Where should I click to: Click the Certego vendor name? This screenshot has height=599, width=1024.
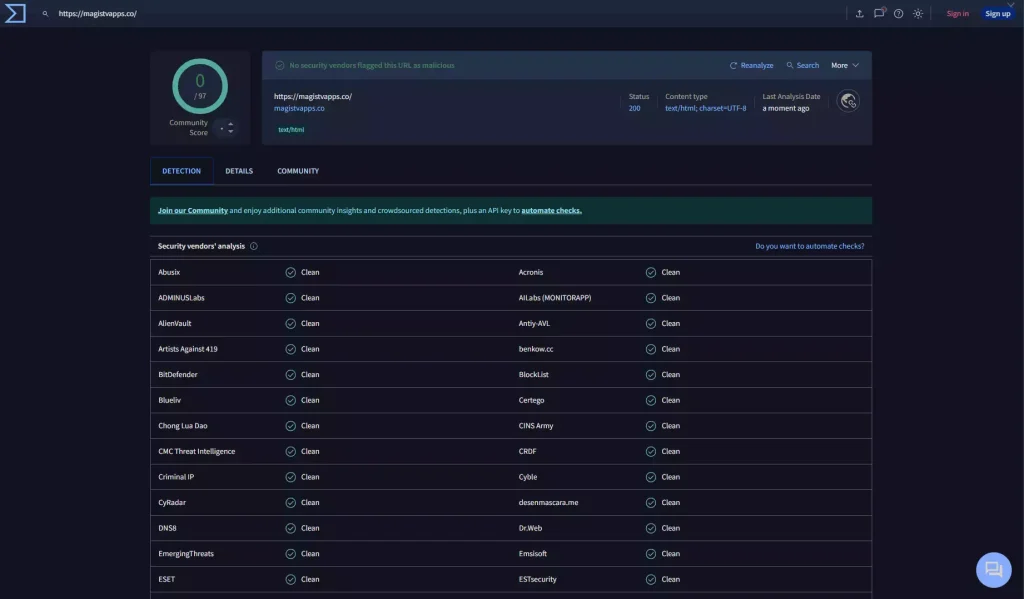(x=532, y=400)
